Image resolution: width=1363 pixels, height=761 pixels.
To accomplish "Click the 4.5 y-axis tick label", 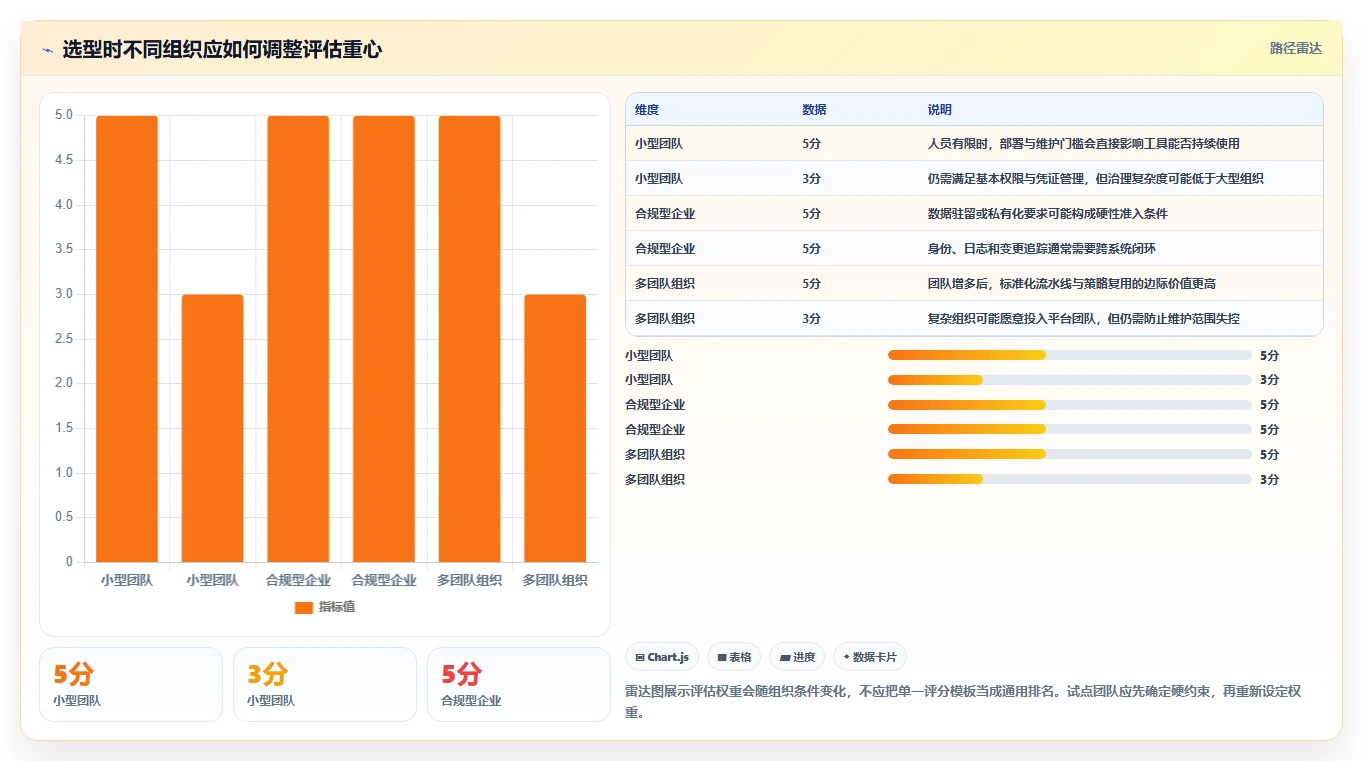I will (x=63, y=160).
